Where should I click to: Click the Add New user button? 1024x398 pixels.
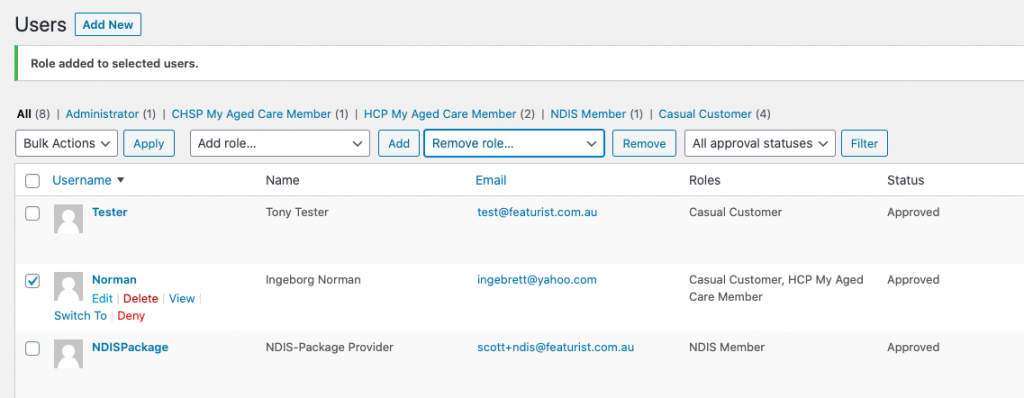[x=108, y=25]
